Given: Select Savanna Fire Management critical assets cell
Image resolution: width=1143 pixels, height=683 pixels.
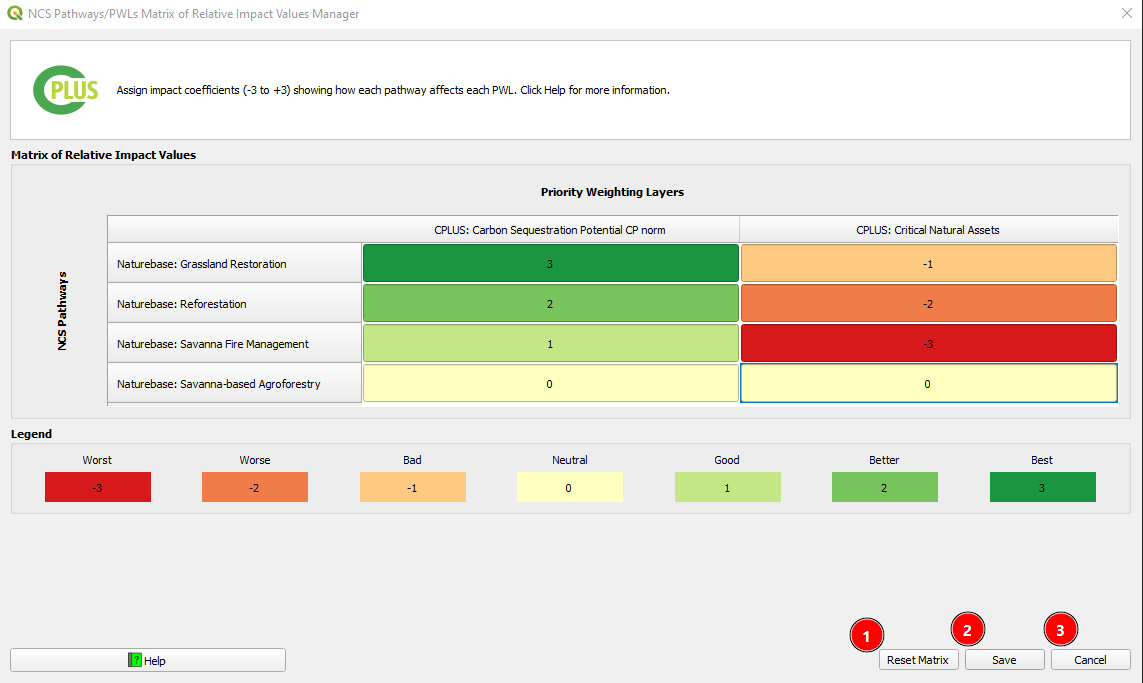Looking at the screenshot, I should pos(928,344).
